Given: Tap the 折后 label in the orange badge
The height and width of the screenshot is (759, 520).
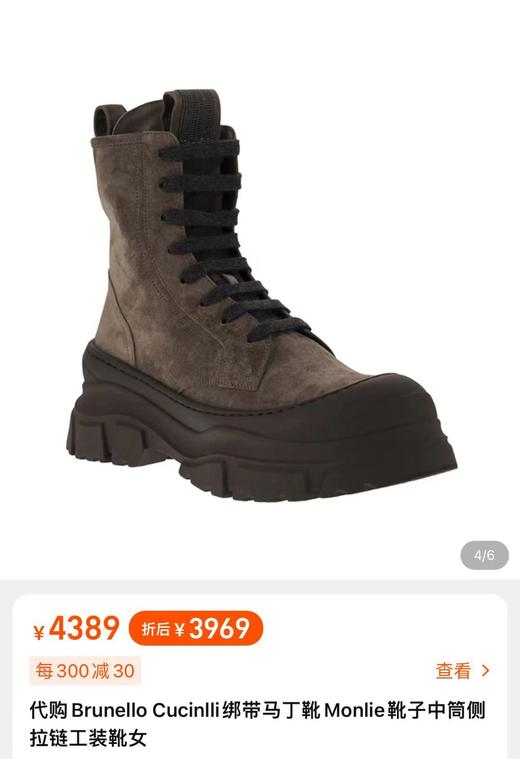Looking at the screenshot, I should [156, 629].
